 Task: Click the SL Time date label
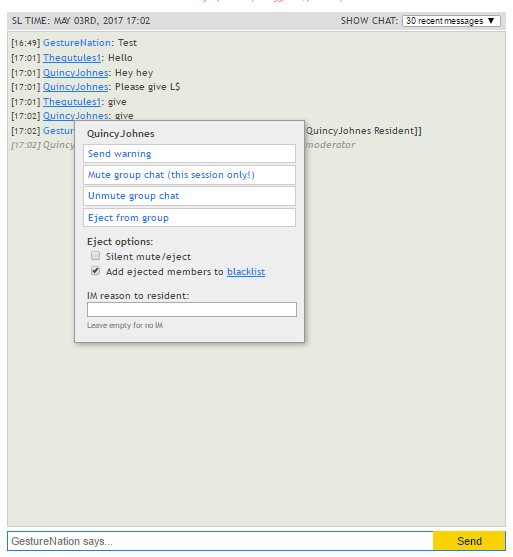point(81,21)
